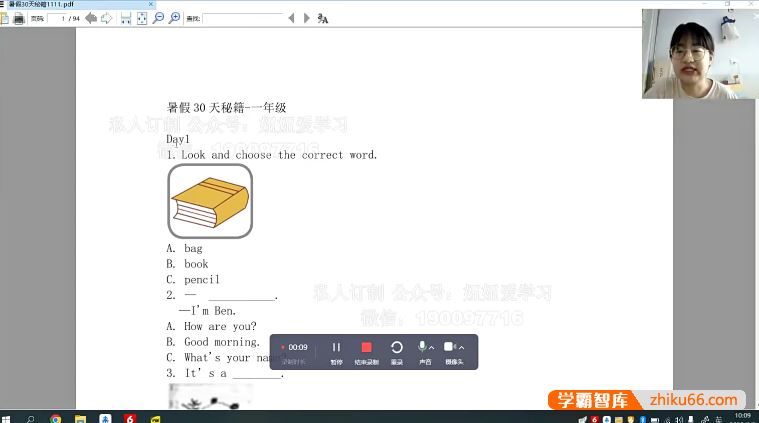Click the open document icon in the toolbar
The height and width of the screenshot is (423, 759).
pyautogui.click(x=5, y=18)
